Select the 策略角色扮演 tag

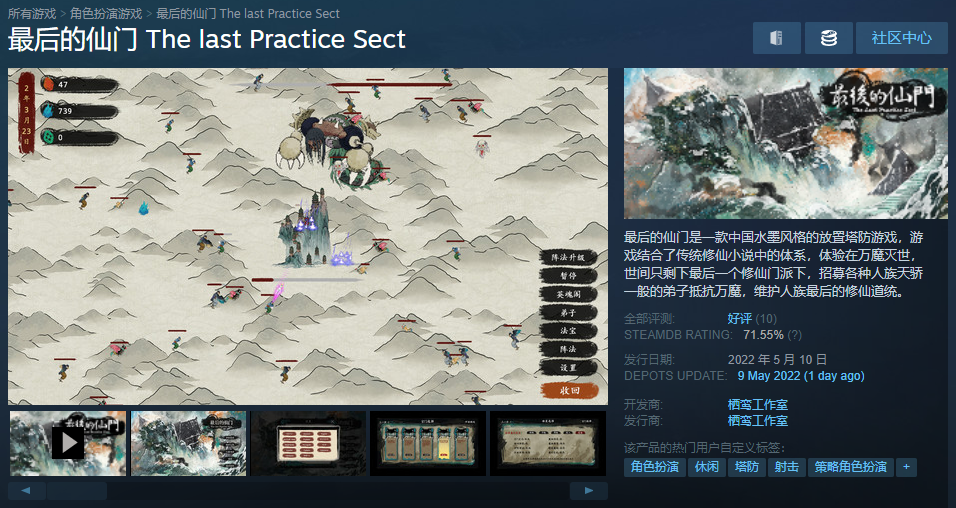pyautogui.click(x=851, y=467)
